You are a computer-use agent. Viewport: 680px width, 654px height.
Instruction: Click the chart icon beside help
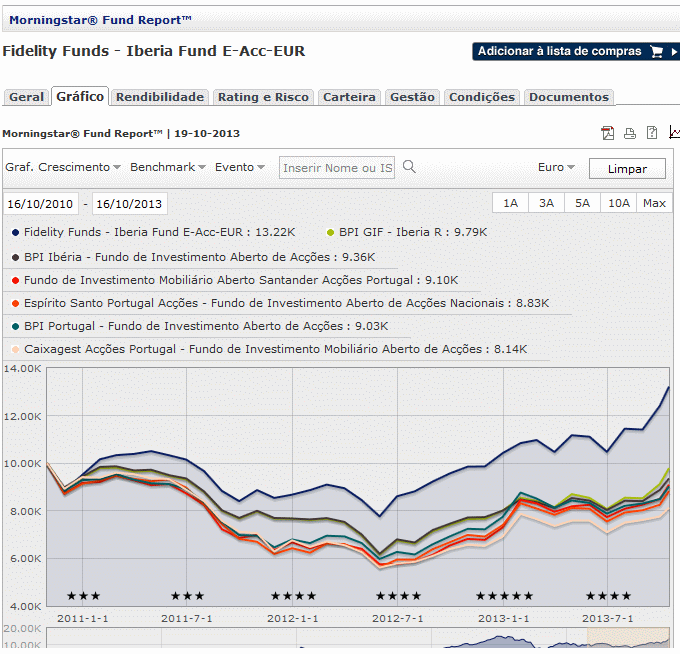[674, 132]
